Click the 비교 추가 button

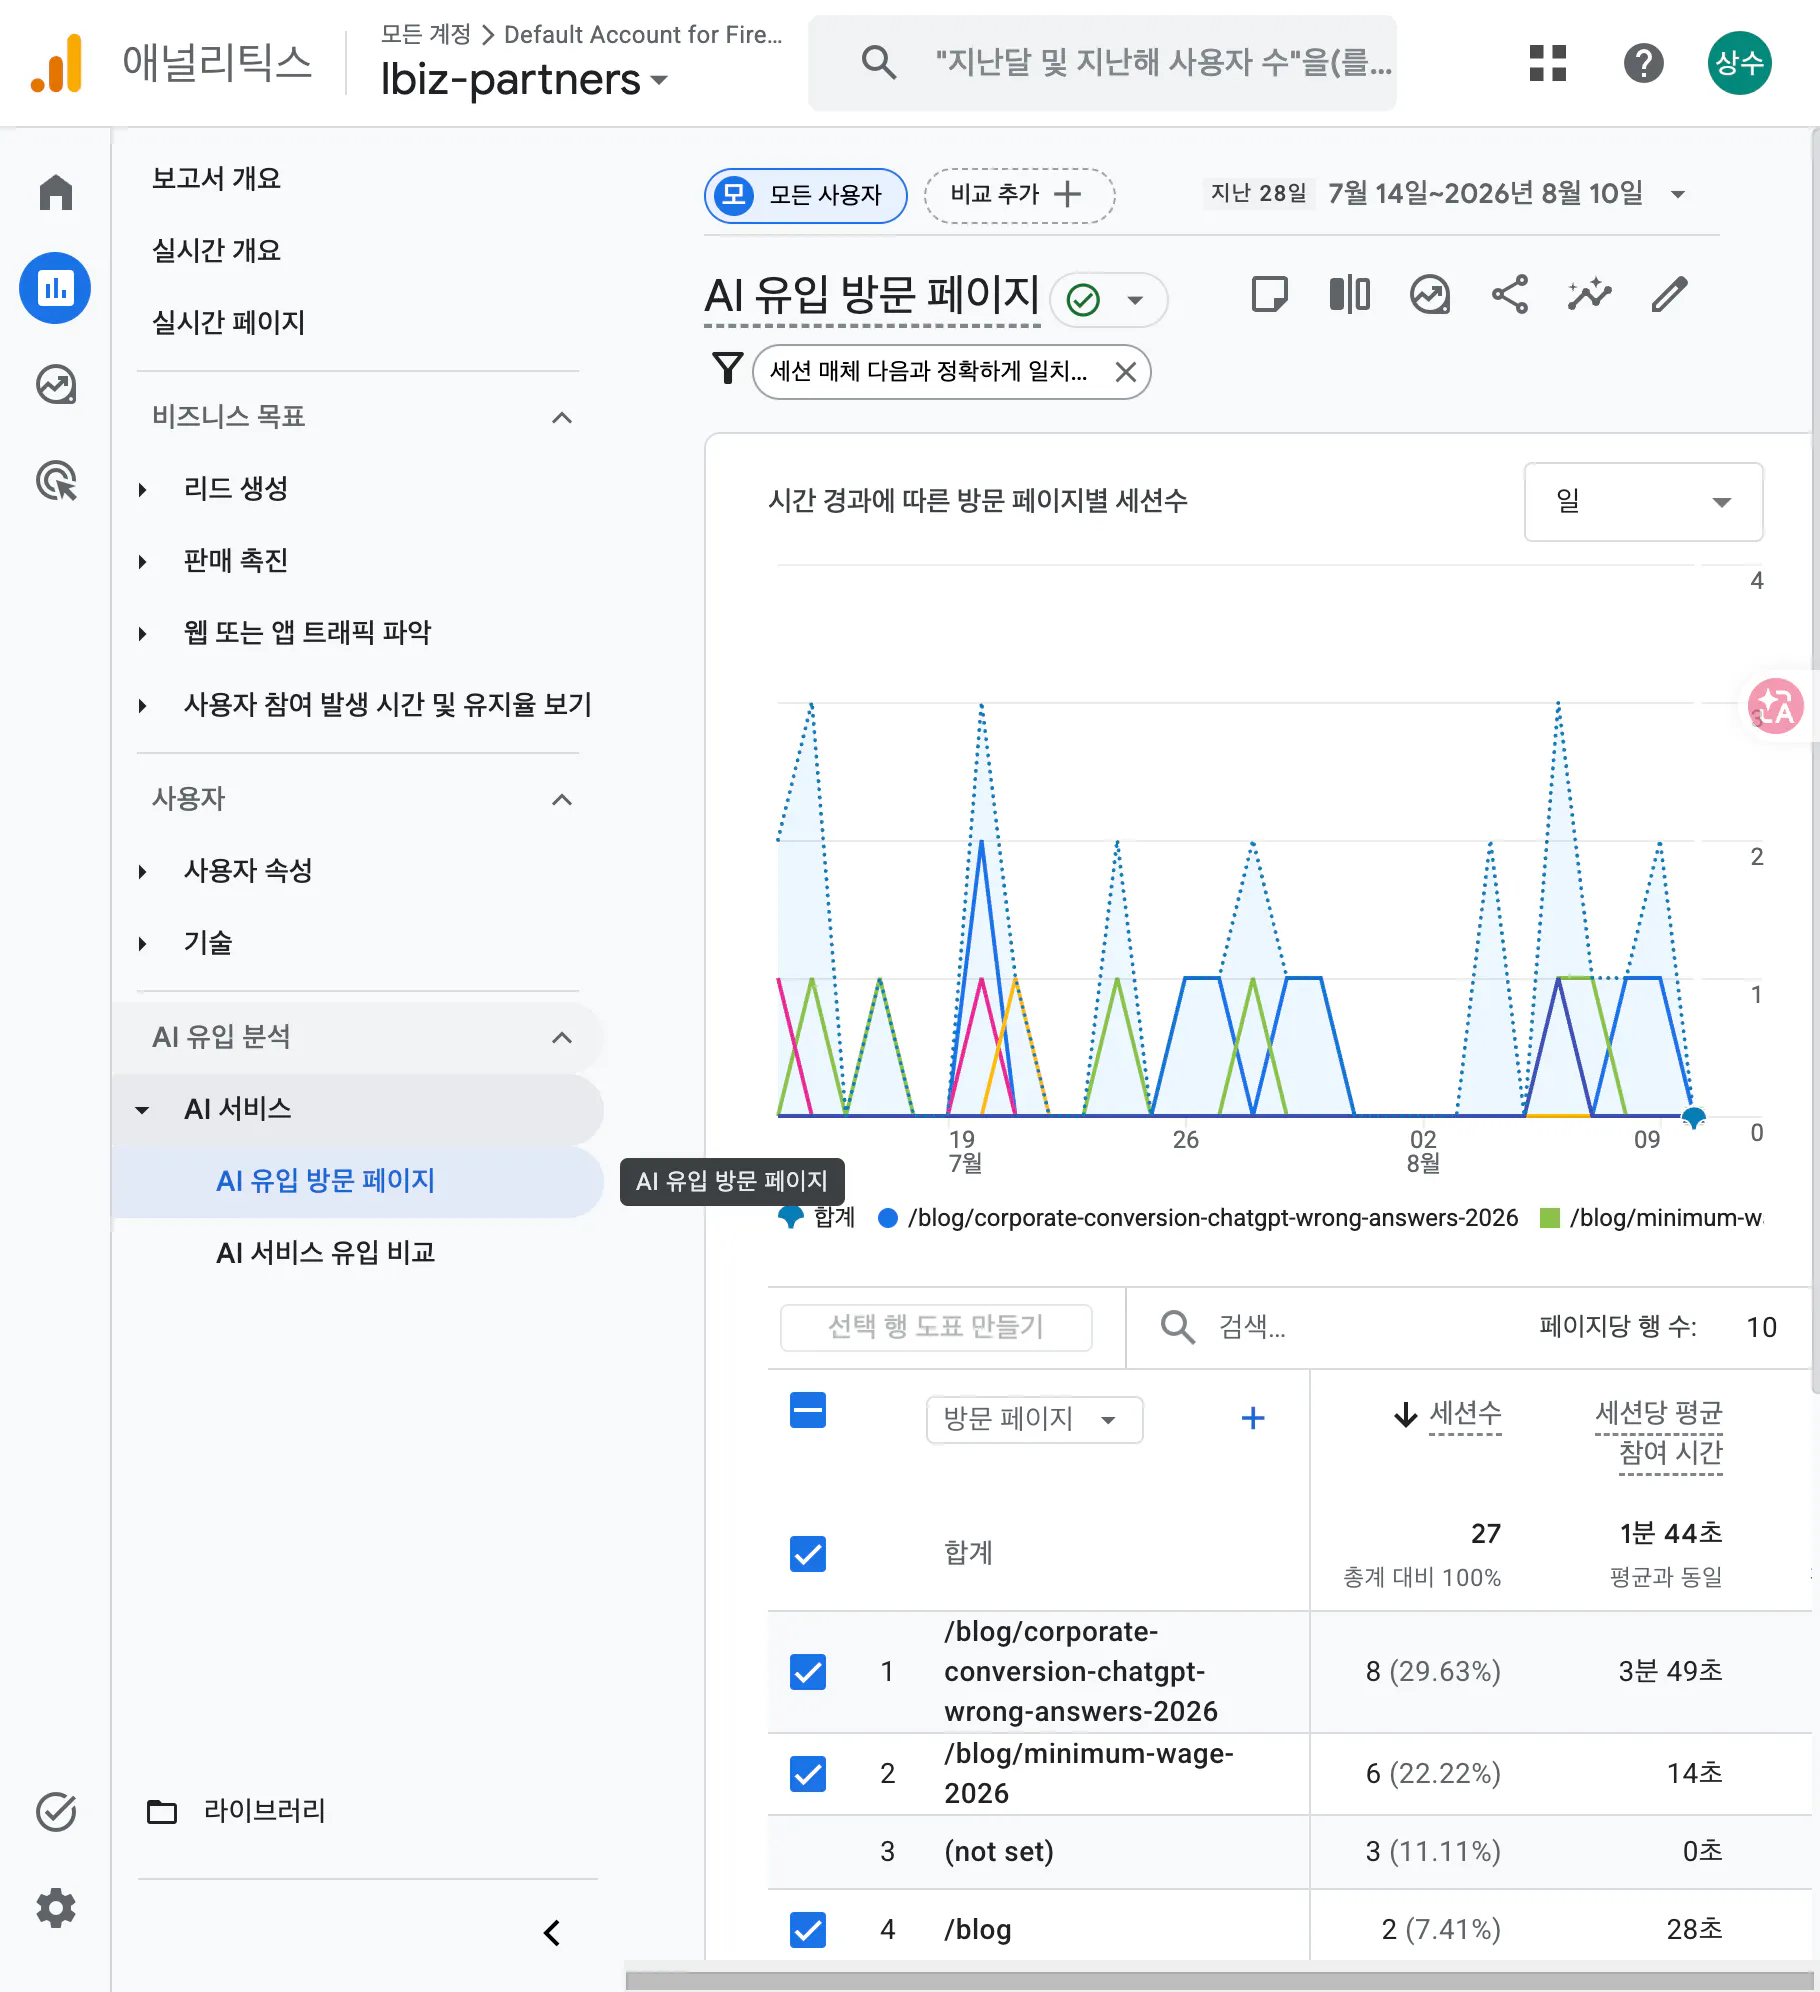pos(1018,194)
